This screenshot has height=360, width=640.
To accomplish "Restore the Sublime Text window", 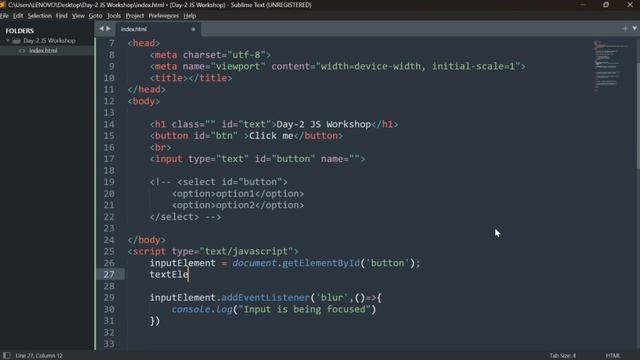I will 606,5.
